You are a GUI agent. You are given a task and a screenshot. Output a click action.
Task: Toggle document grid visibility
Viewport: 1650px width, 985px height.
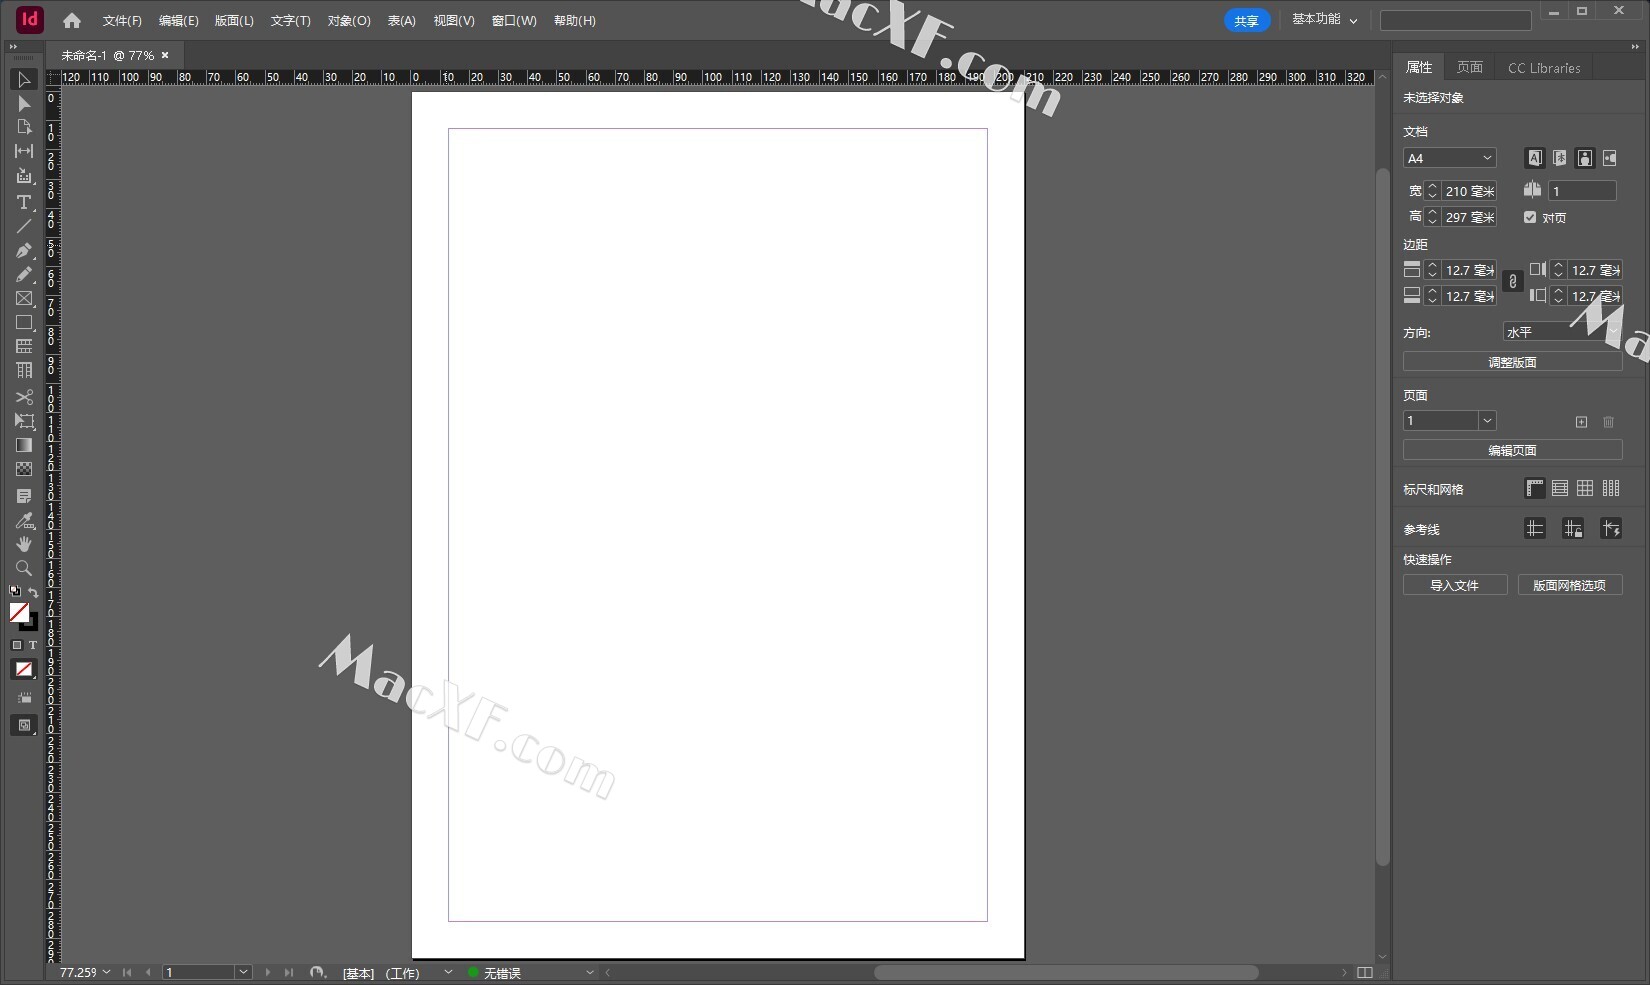tap(1585, 488)
